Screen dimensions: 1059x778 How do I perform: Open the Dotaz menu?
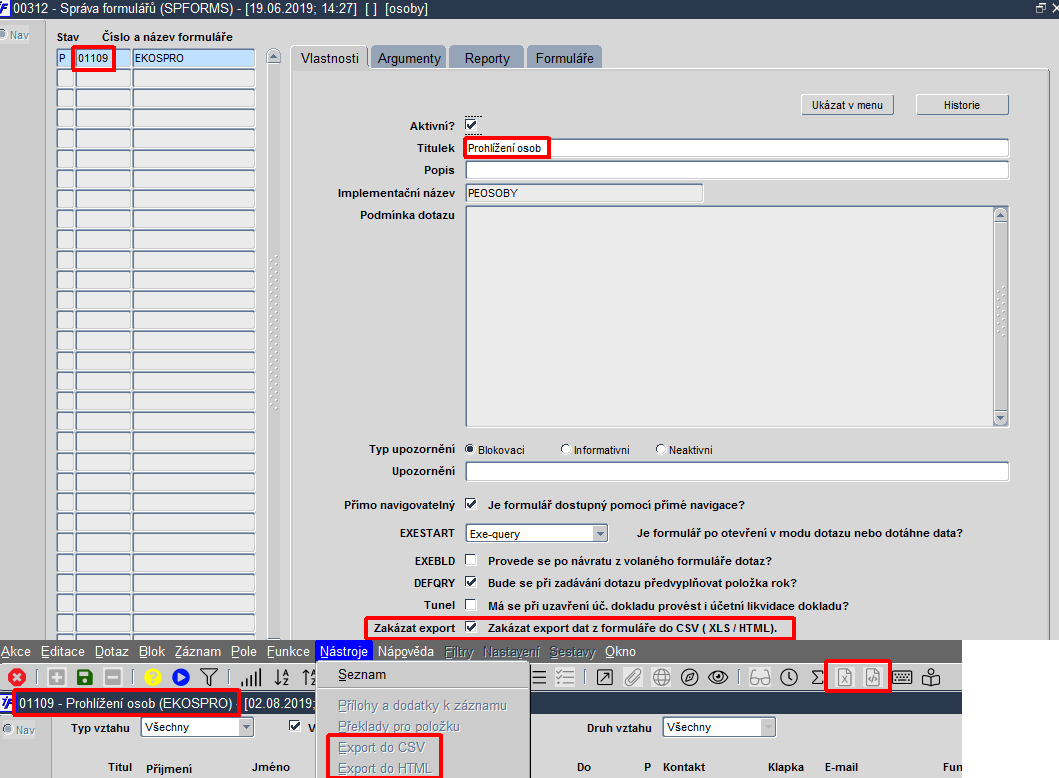(111, 652)
